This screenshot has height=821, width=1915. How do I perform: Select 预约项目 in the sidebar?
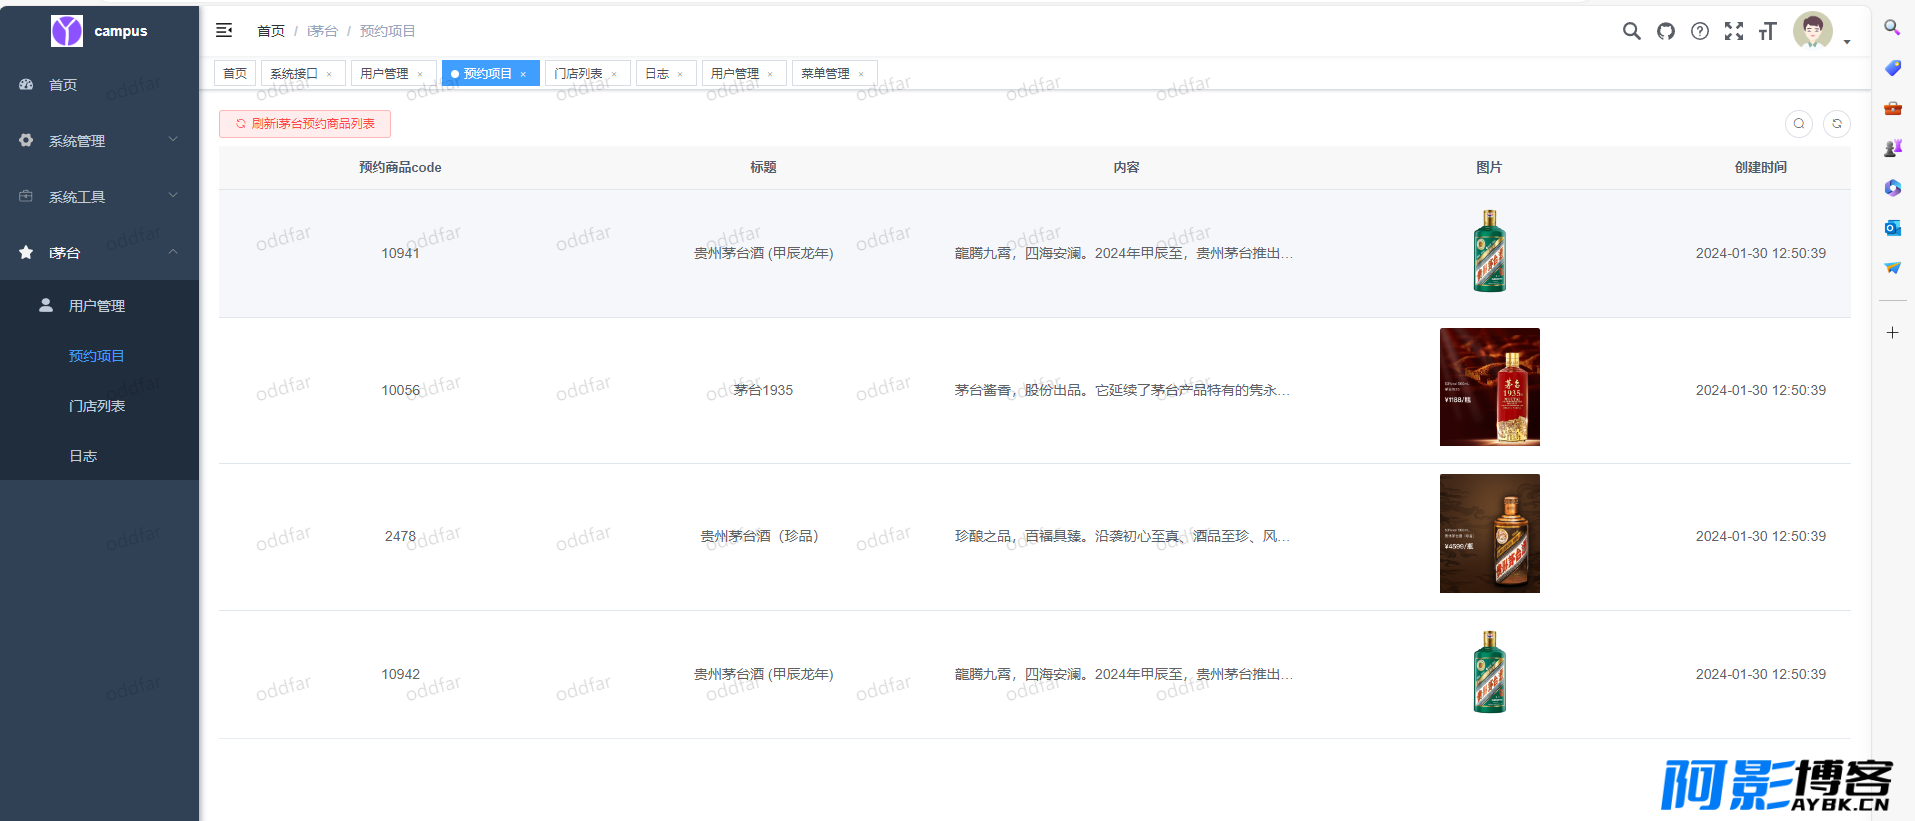[99, 356]
